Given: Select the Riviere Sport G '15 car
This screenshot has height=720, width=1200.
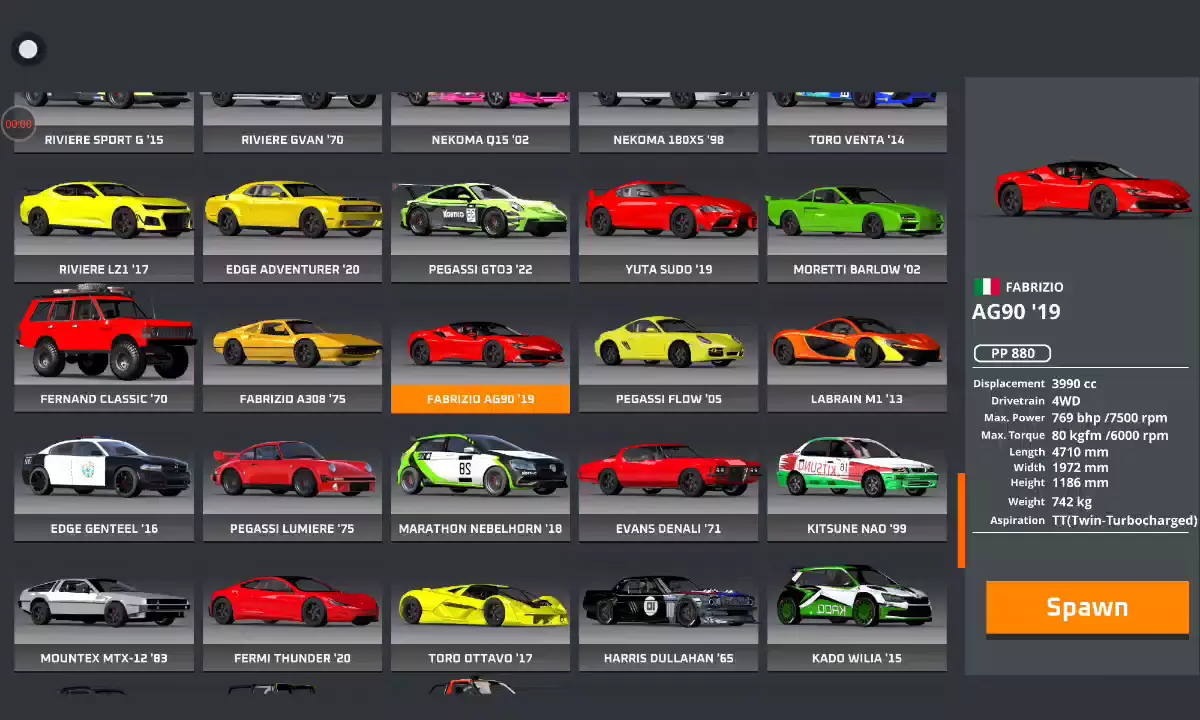Looking at the screenshot, I should click(104, 123).
